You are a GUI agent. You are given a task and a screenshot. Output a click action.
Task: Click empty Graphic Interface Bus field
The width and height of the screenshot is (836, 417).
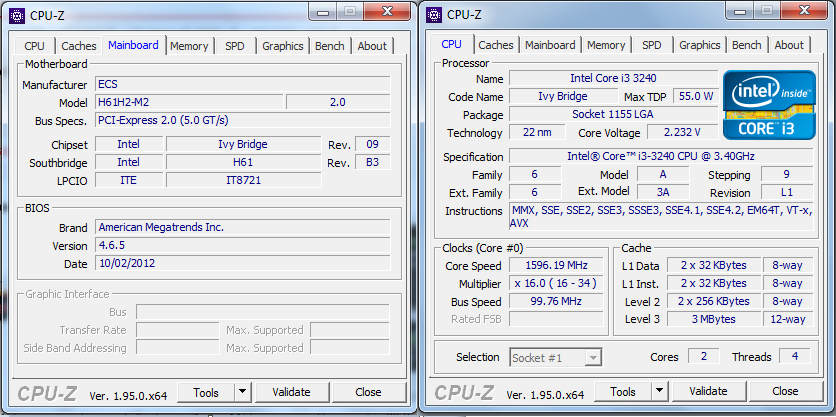tap(262, 312)
